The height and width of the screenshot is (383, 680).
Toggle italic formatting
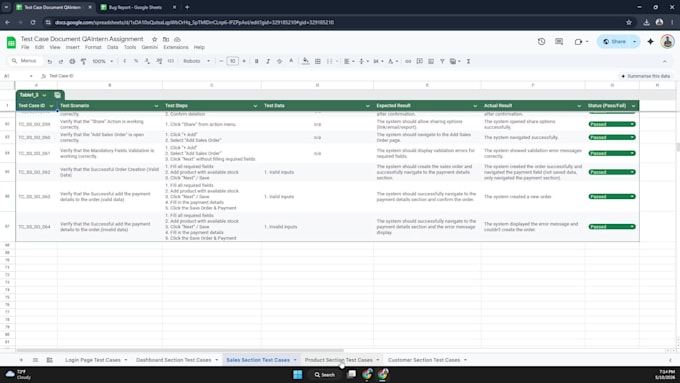268,62
